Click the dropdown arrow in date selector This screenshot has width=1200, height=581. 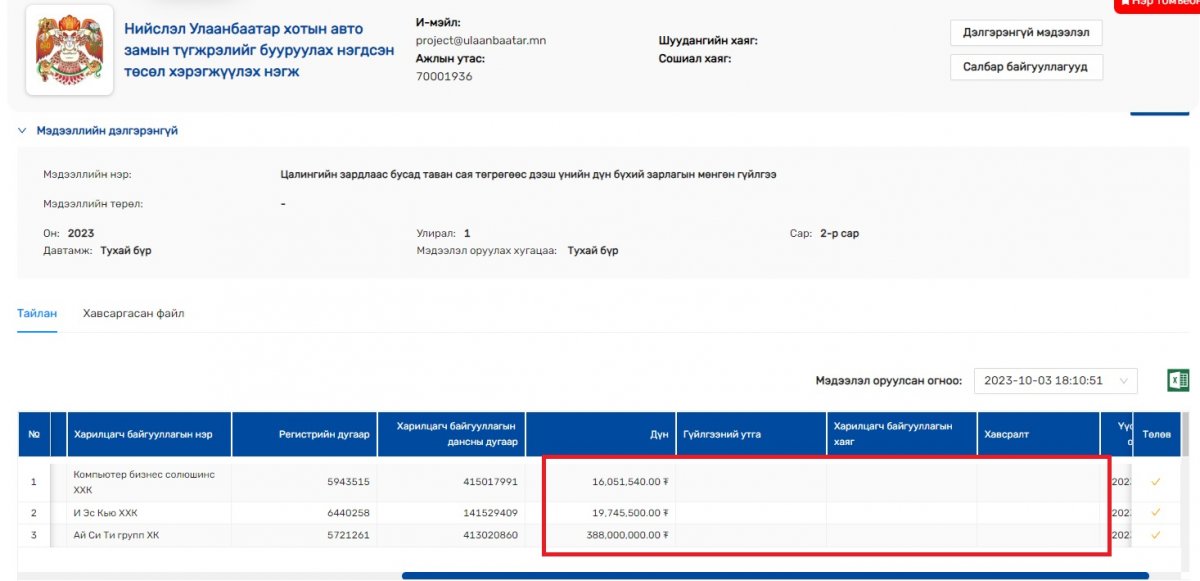coord(1125,381)
